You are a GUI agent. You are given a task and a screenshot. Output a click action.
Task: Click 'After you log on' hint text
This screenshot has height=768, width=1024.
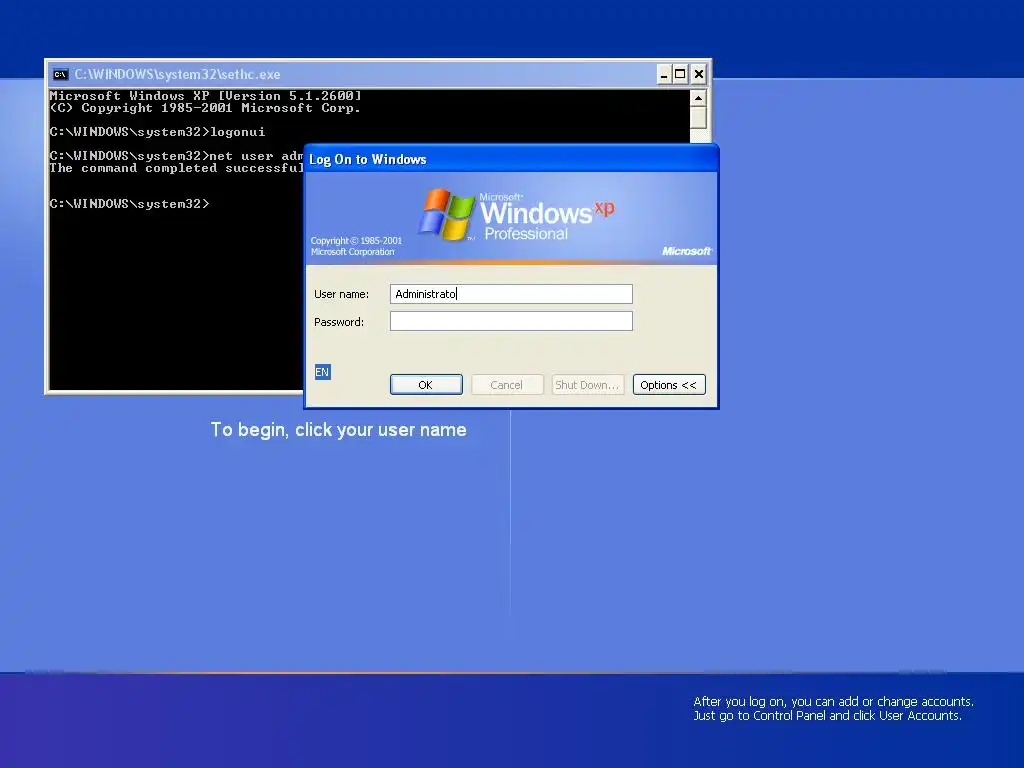coord(833,709)
